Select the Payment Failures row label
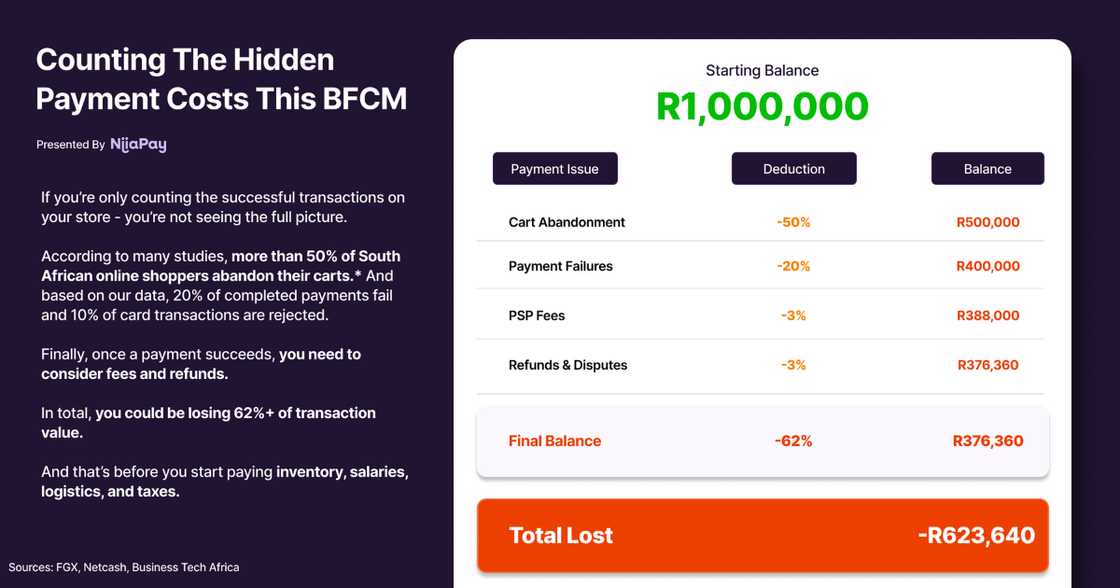1120x588 pixels. point(560,266)
